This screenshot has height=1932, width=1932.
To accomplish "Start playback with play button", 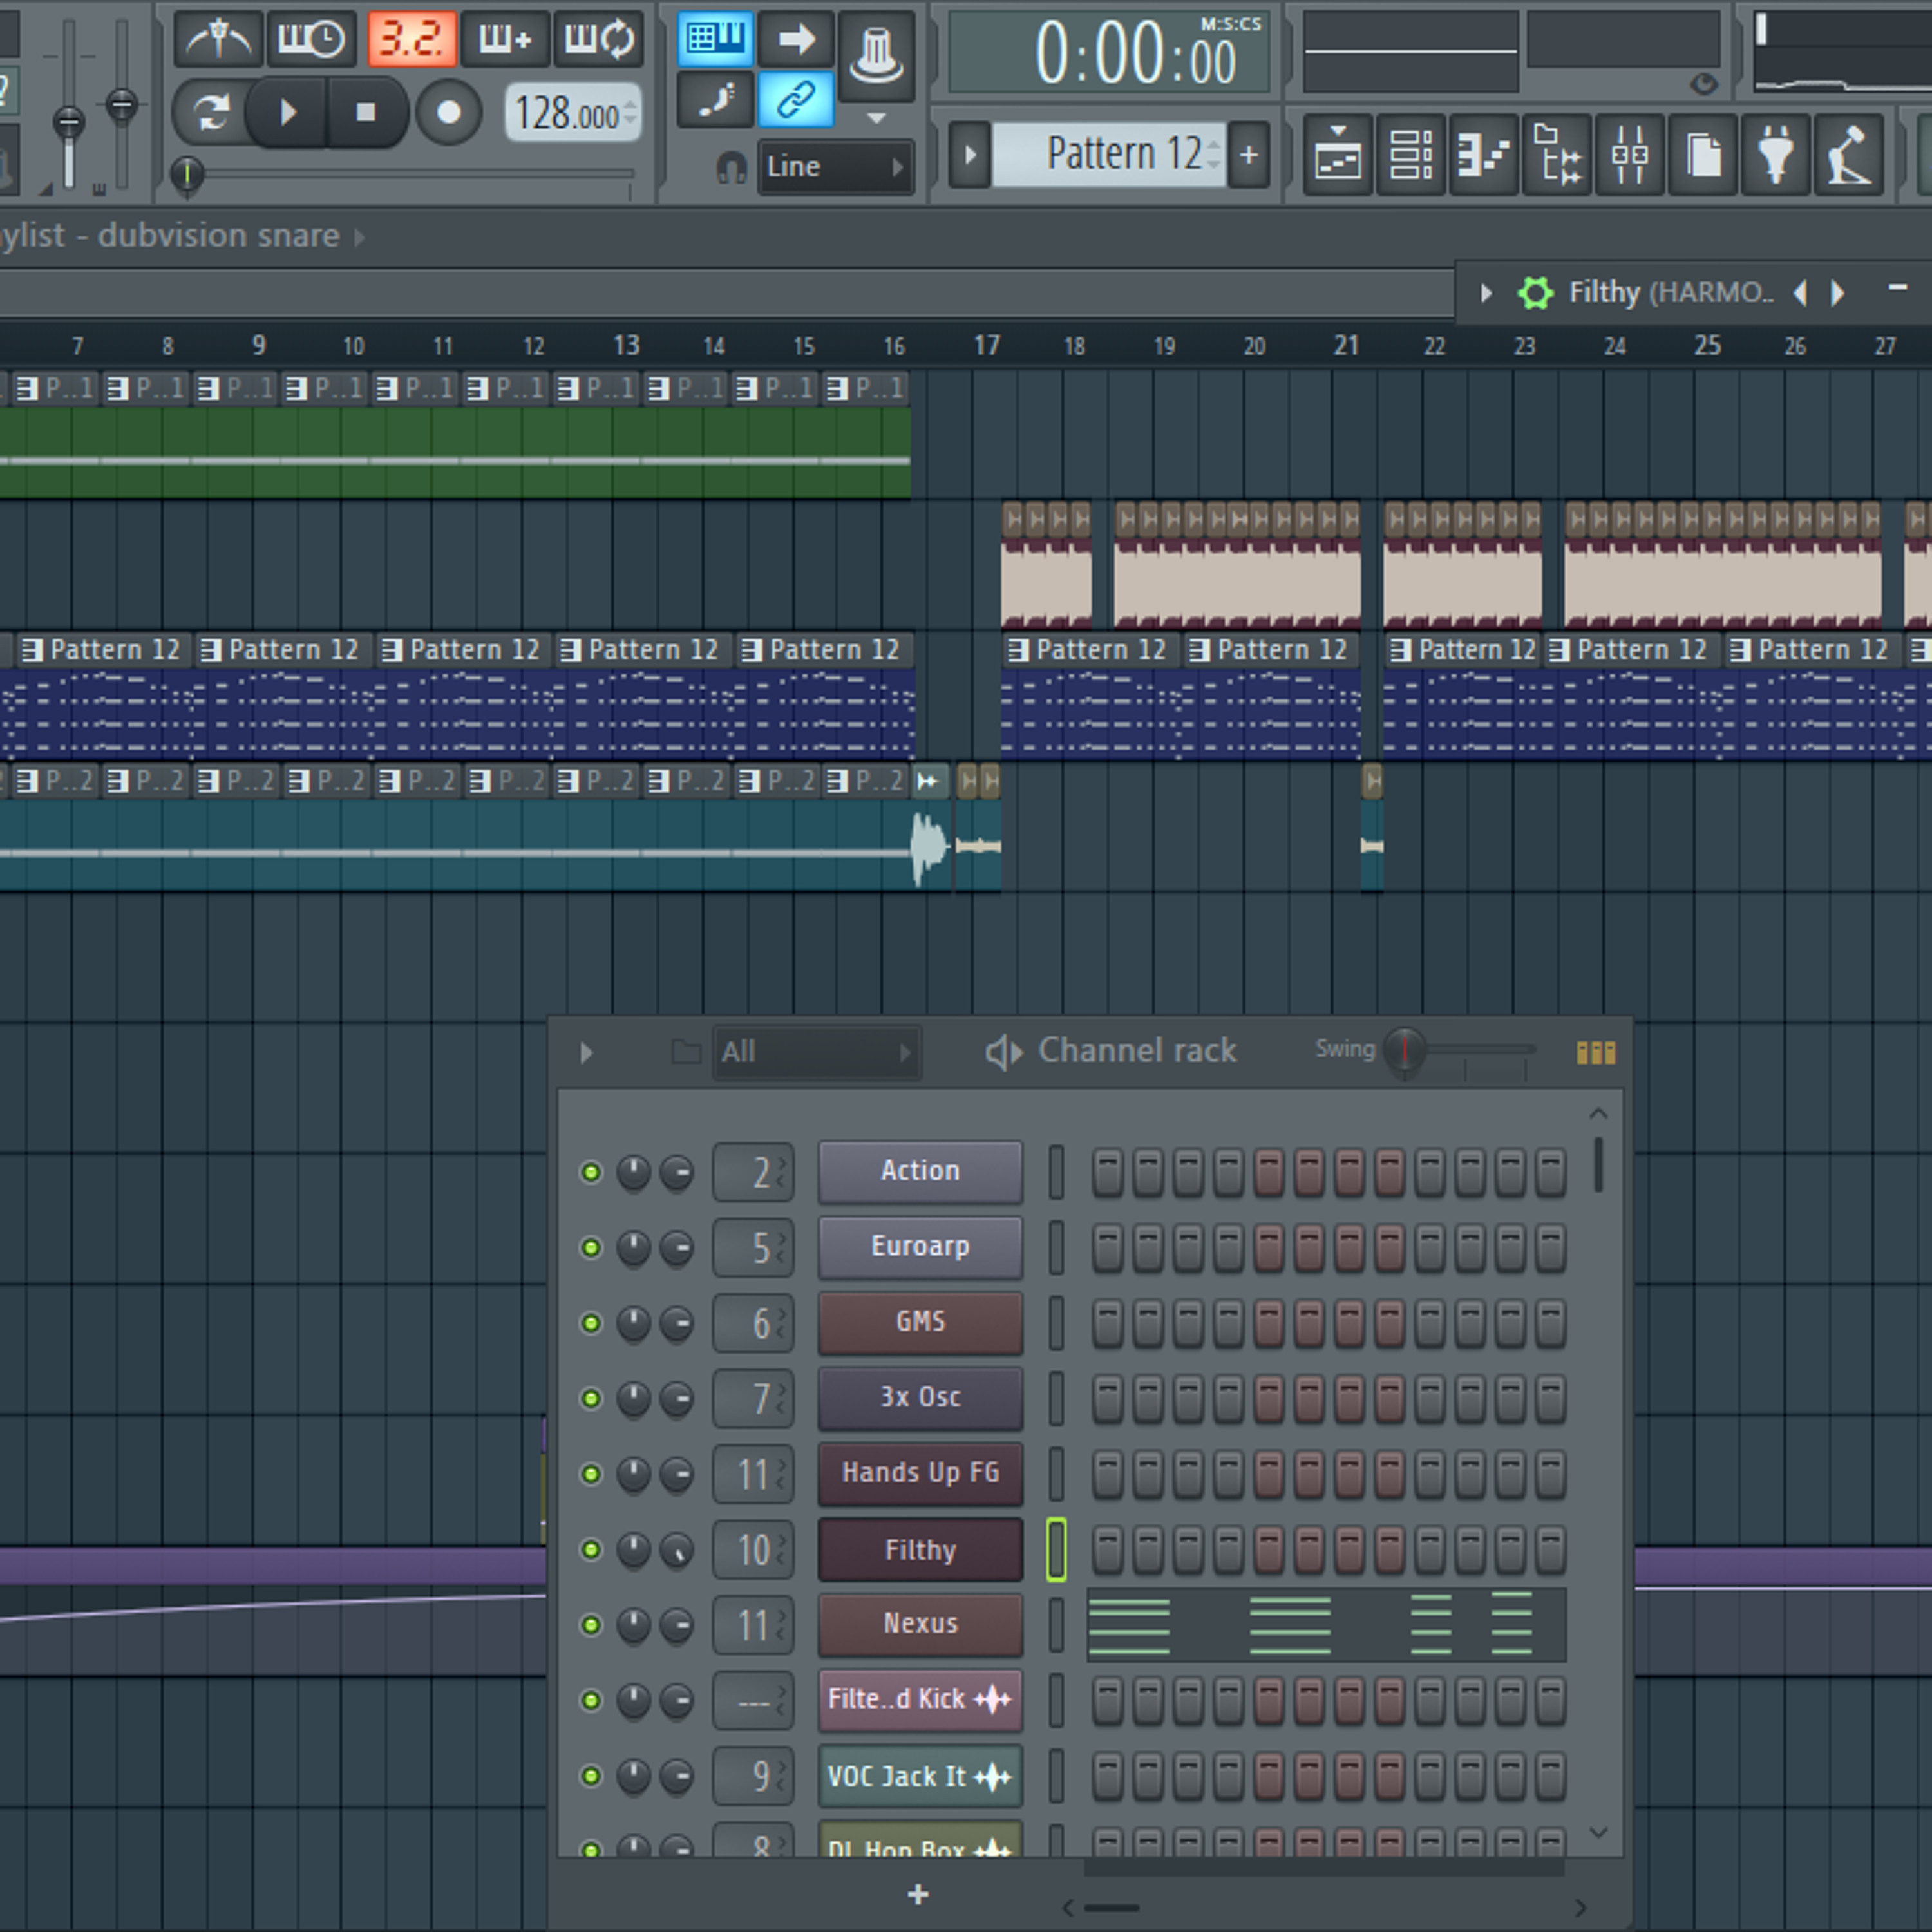I will (287, 112).
